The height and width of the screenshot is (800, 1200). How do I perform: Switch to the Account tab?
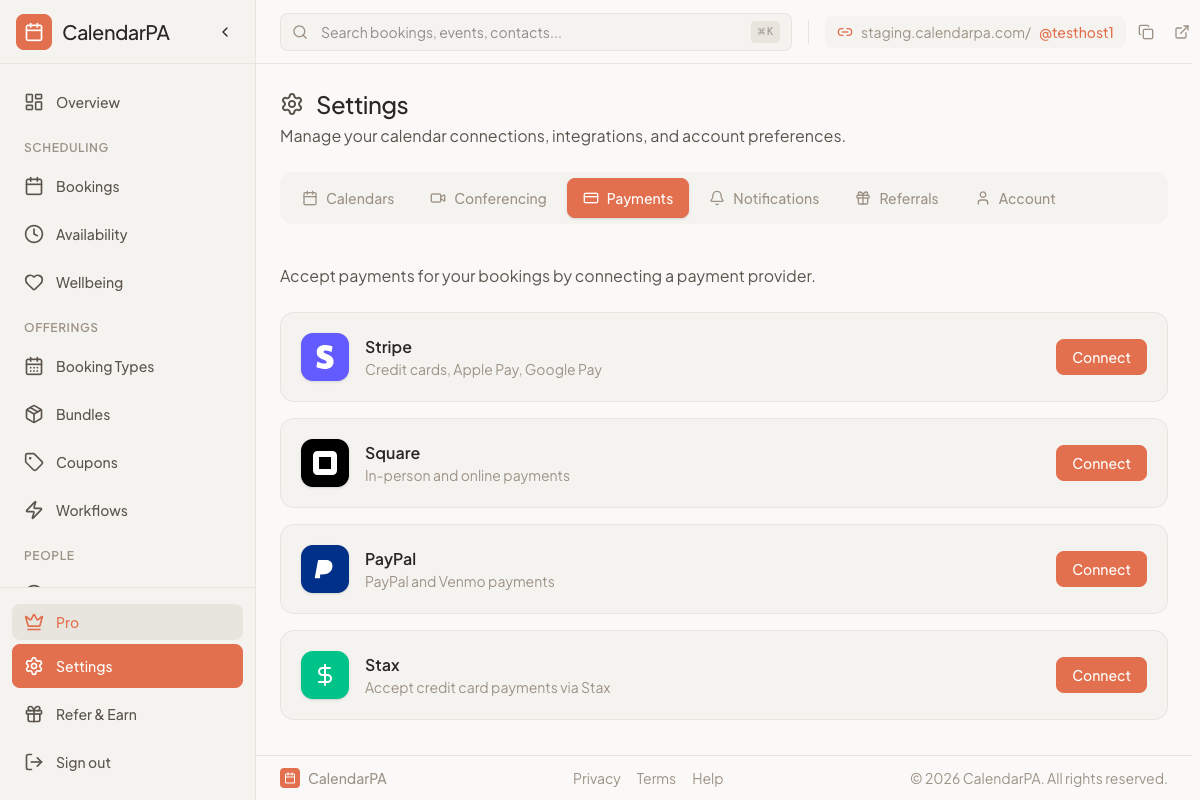1015,198
